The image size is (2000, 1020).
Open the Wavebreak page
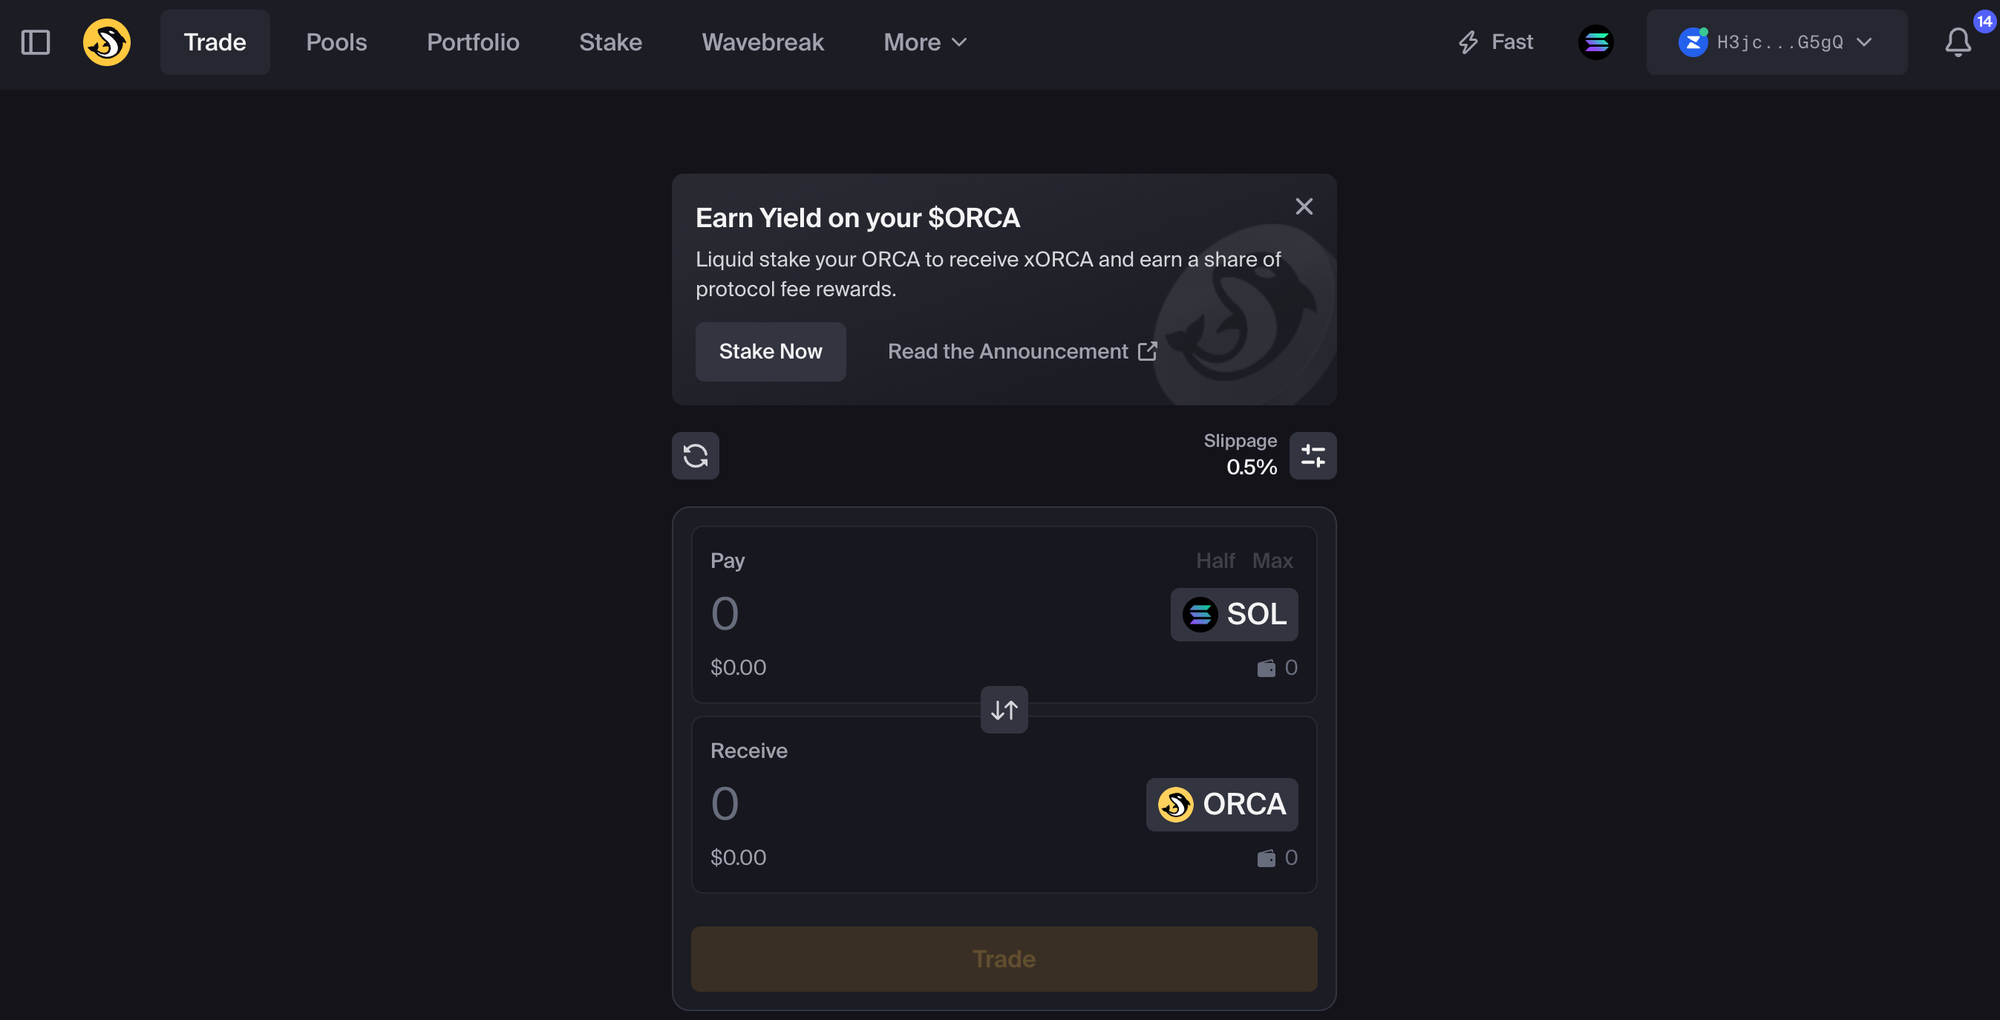tap(763, 42)
